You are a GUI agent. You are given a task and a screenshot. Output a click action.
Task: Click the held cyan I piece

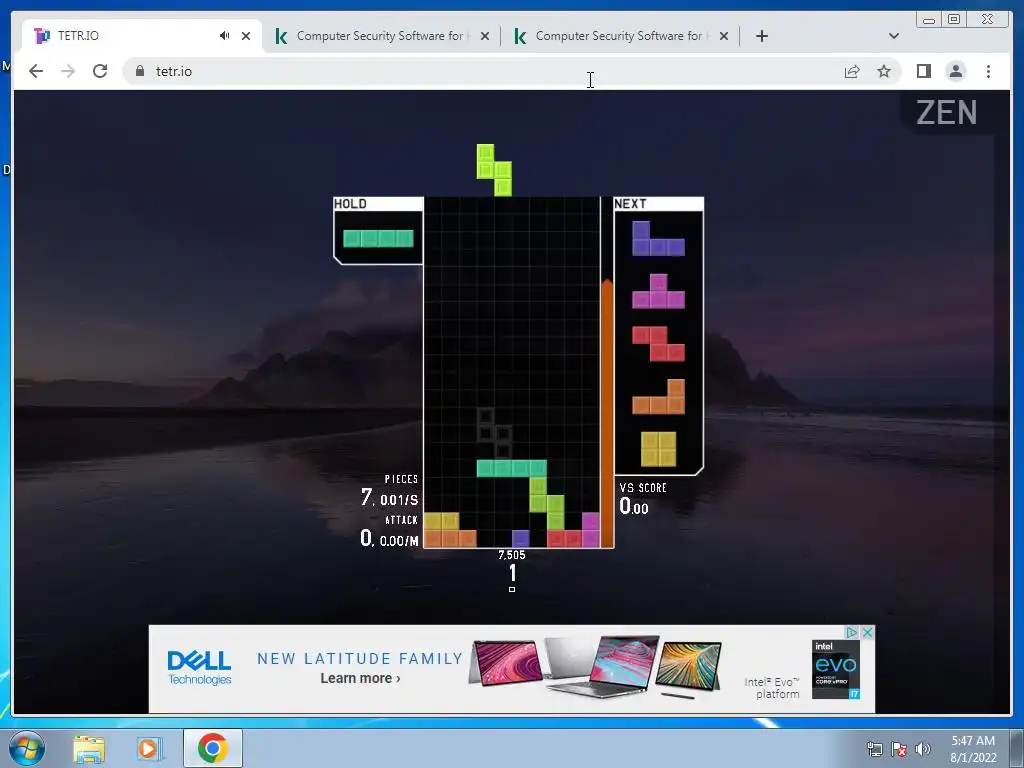point(378,238)
